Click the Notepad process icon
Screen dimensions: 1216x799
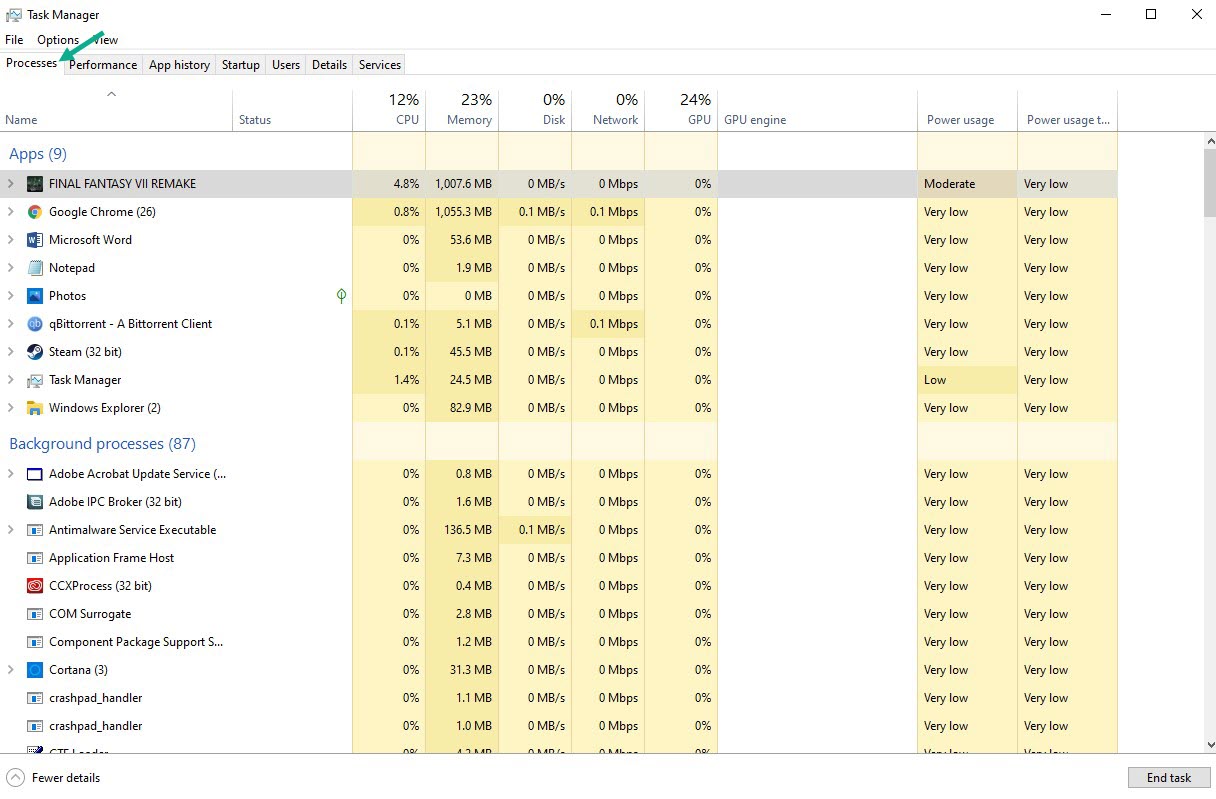pyautogui.click(x=35, y=268)
